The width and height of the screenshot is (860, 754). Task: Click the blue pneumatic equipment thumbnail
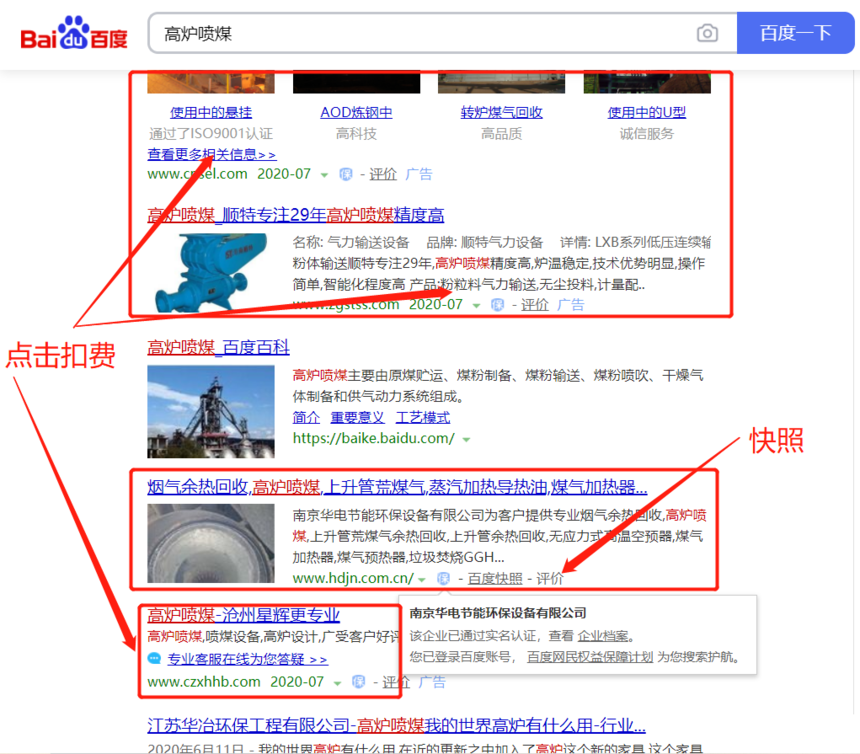click(211, 273)
